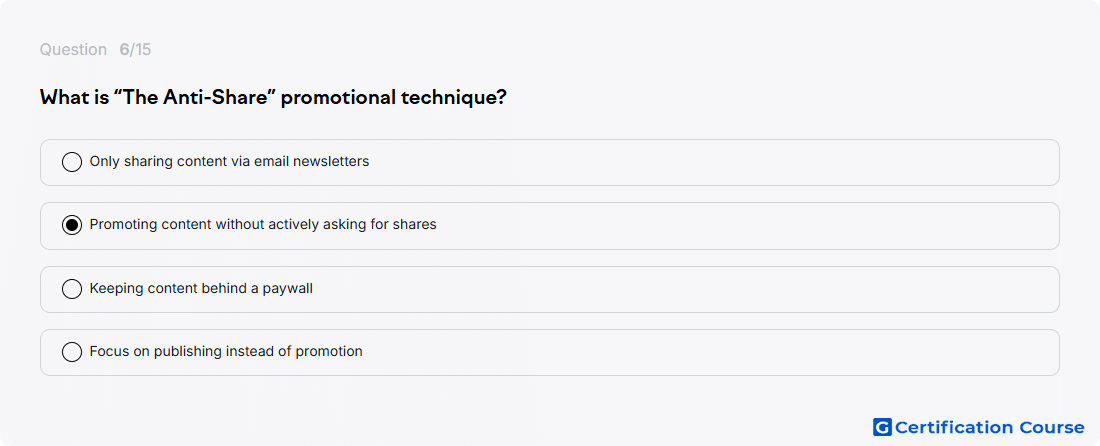This screenshot has height=446, width=1100.
Task: Click the 'Only sharing content via email newsletters' label text
Action: click(x=229, y=161)
